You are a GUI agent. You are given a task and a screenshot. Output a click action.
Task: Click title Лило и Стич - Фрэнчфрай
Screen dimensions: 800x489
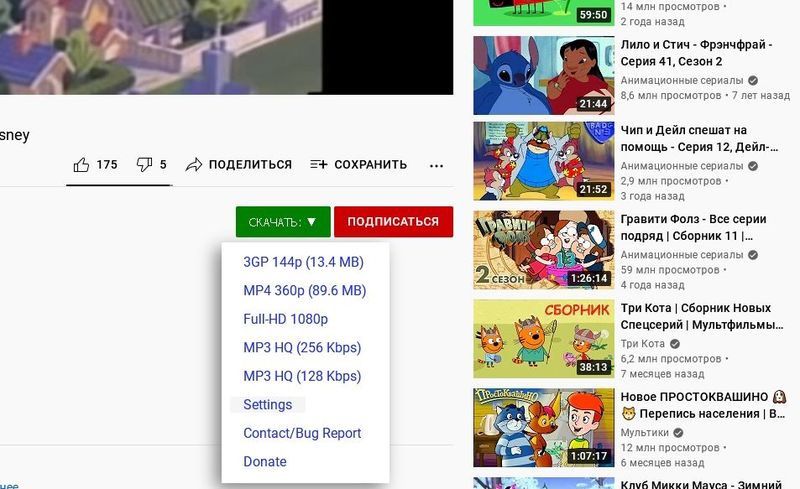696,53
